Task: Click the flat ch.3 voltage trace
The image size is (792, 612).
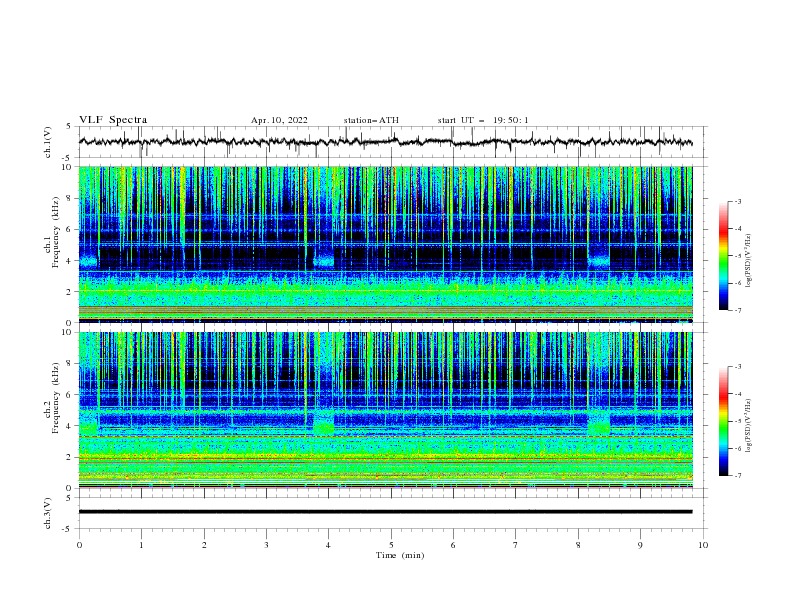Action: (385, 512)
